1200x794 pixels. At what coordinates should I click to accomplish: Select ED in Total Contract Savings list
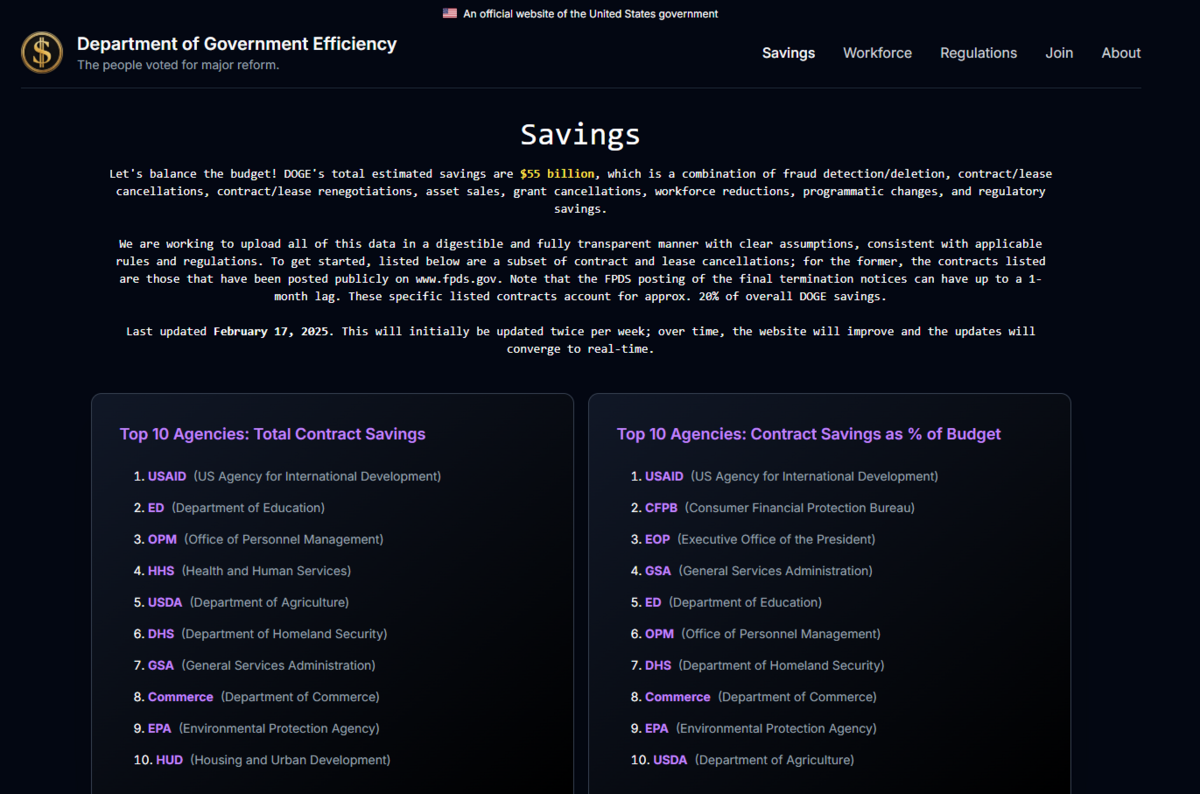[156, 508]
